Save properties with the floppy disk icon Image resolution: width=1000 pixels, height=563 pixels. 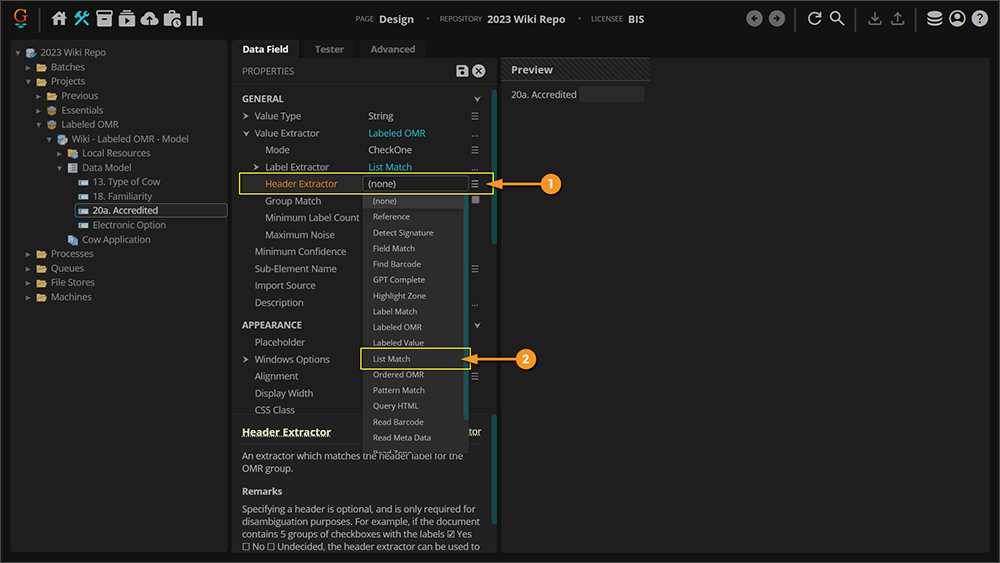click(462, 71)
